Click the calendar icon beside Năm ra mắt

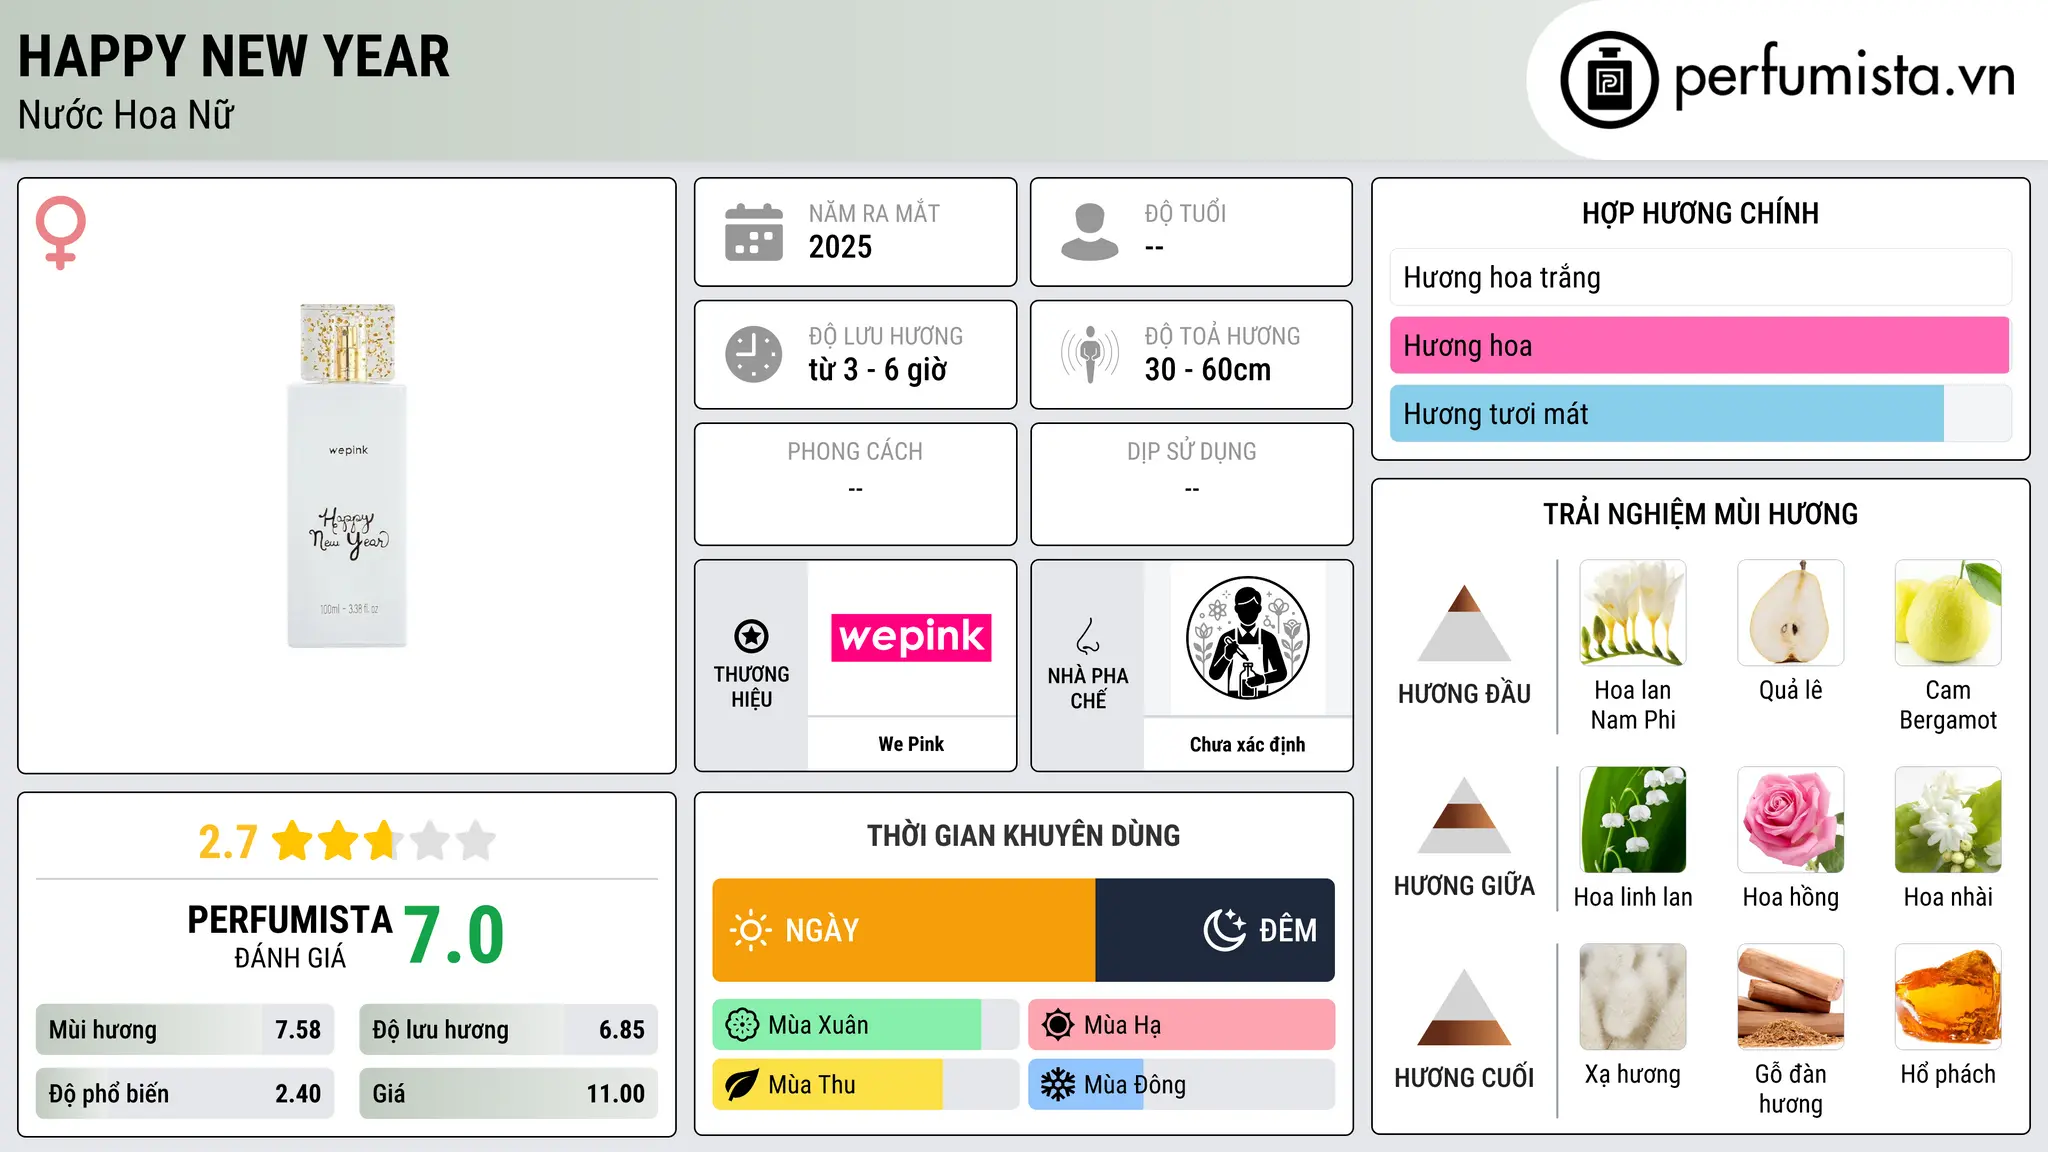tap(754, 232)
